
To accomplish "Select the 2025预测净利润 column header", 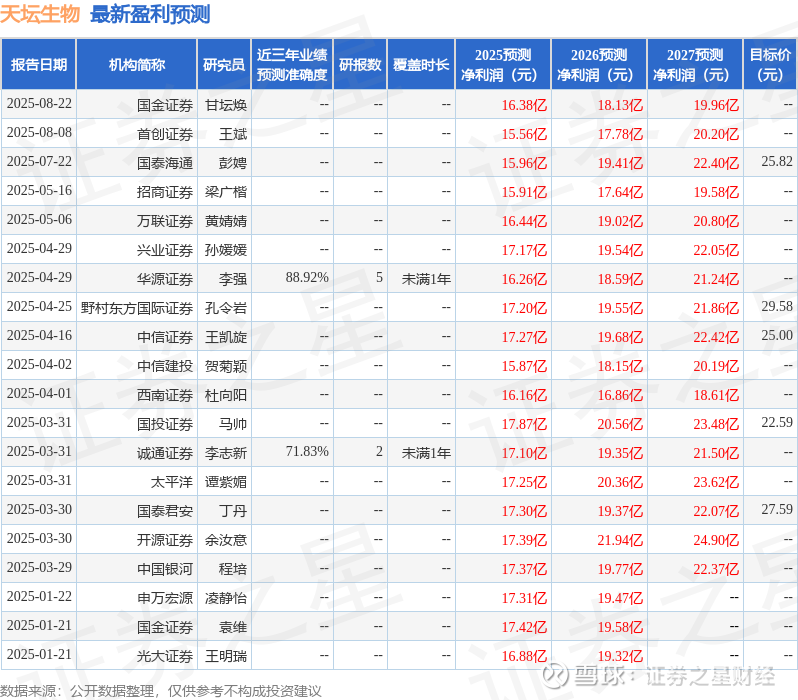I will tap(503, 65).
